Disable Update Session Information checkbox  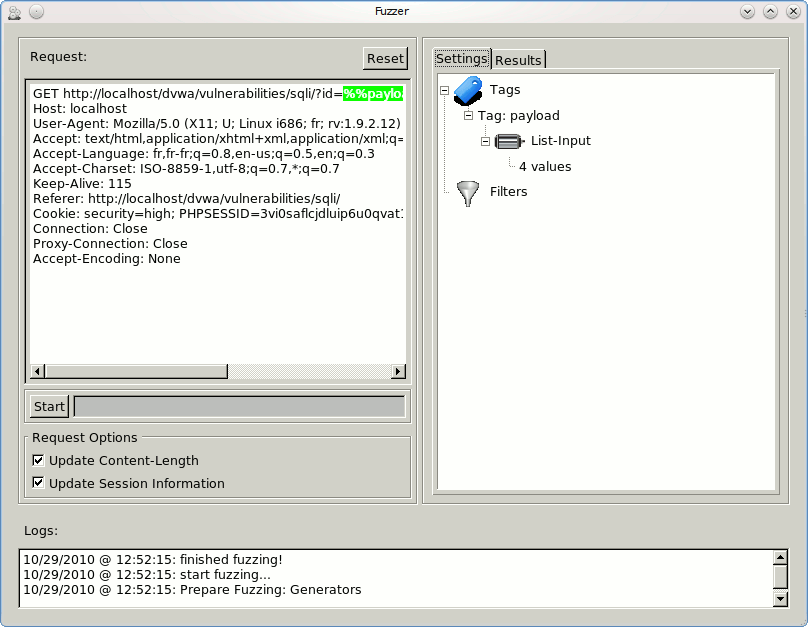point(39,483)
